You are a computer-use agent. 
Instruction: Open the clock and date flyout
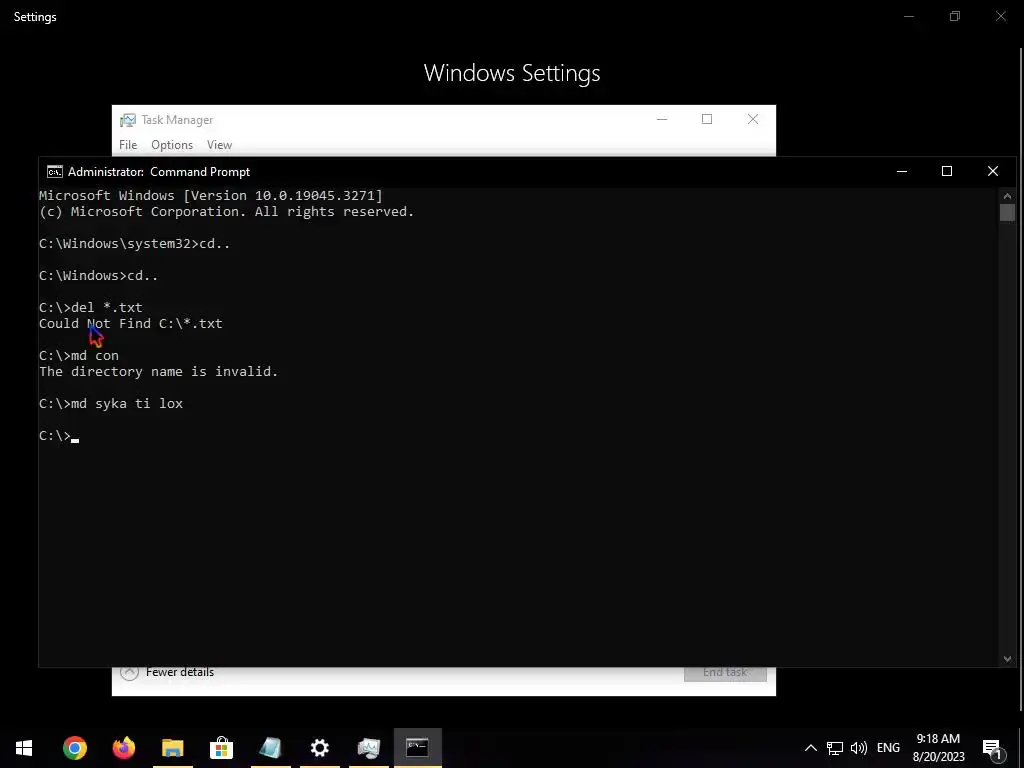point(938,748)
